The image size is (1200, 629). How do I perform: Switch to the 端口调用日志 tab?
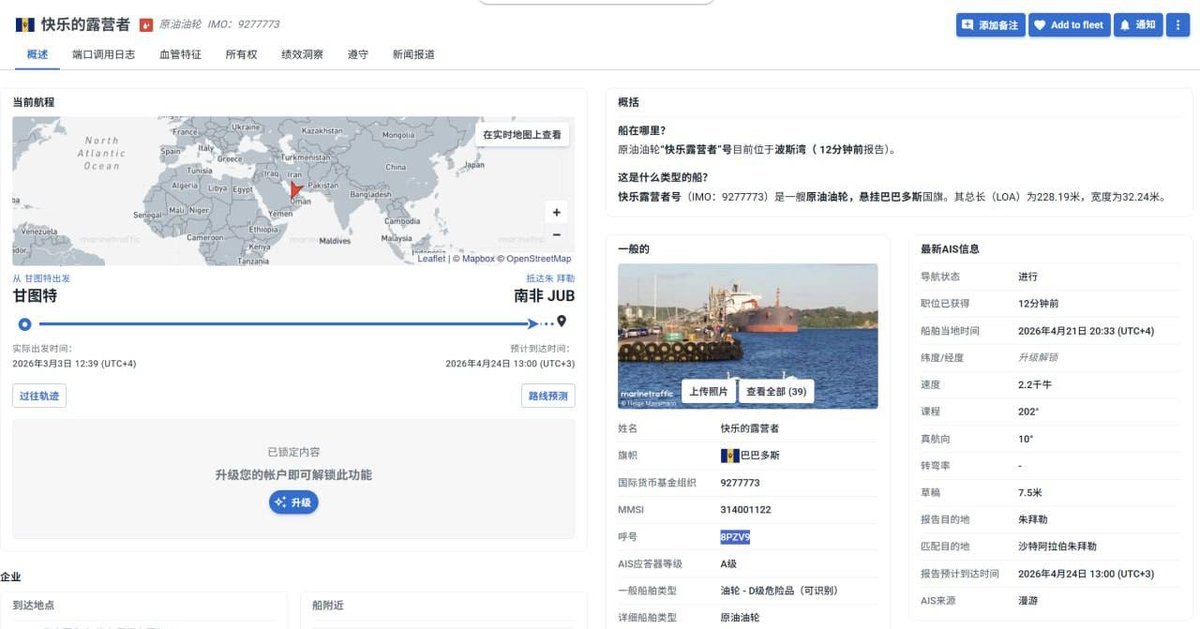click(104, 54)
